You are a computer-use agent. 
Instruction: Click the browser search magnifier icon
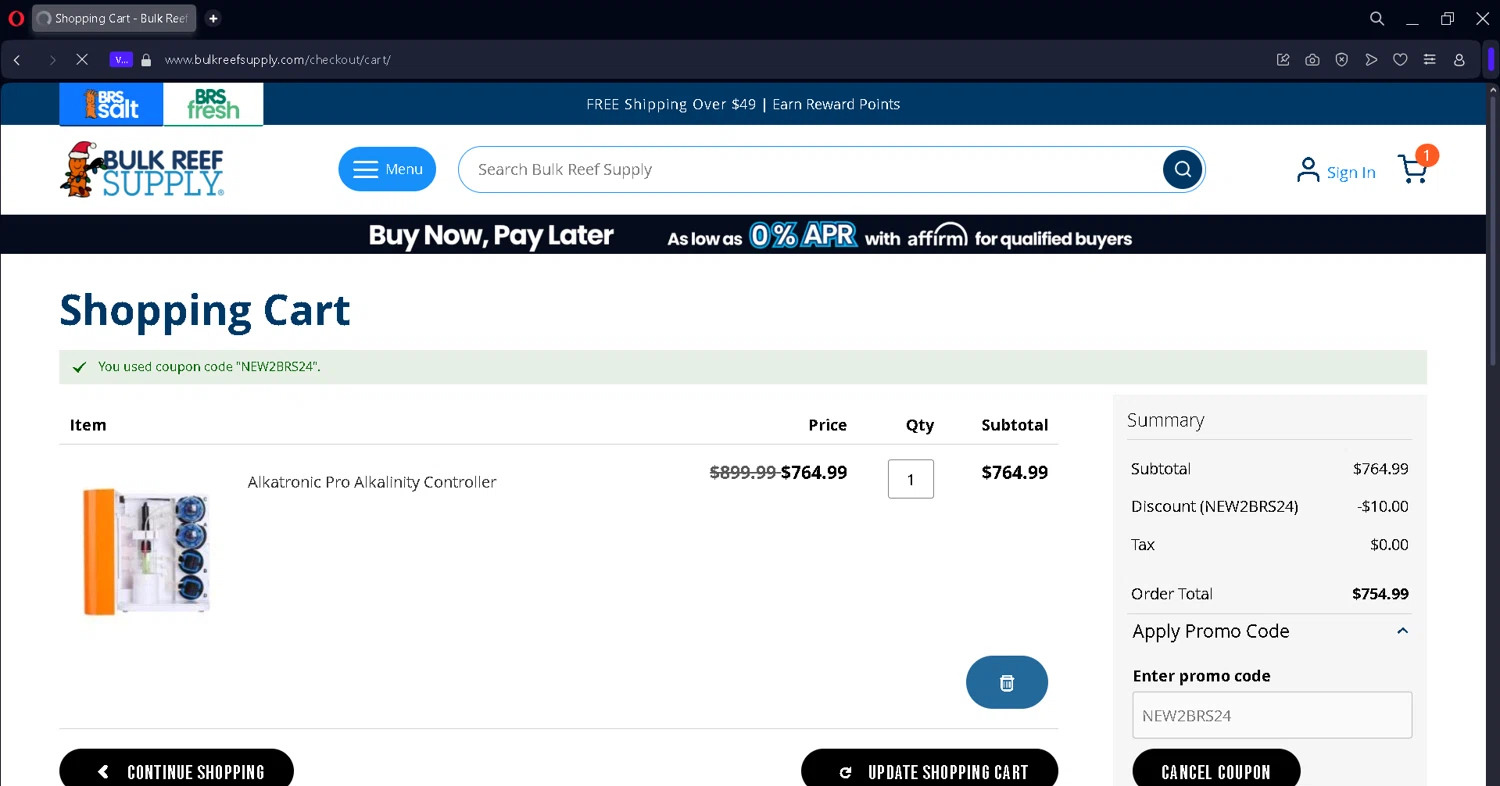pyautogui.click(x=1377, y=18)
